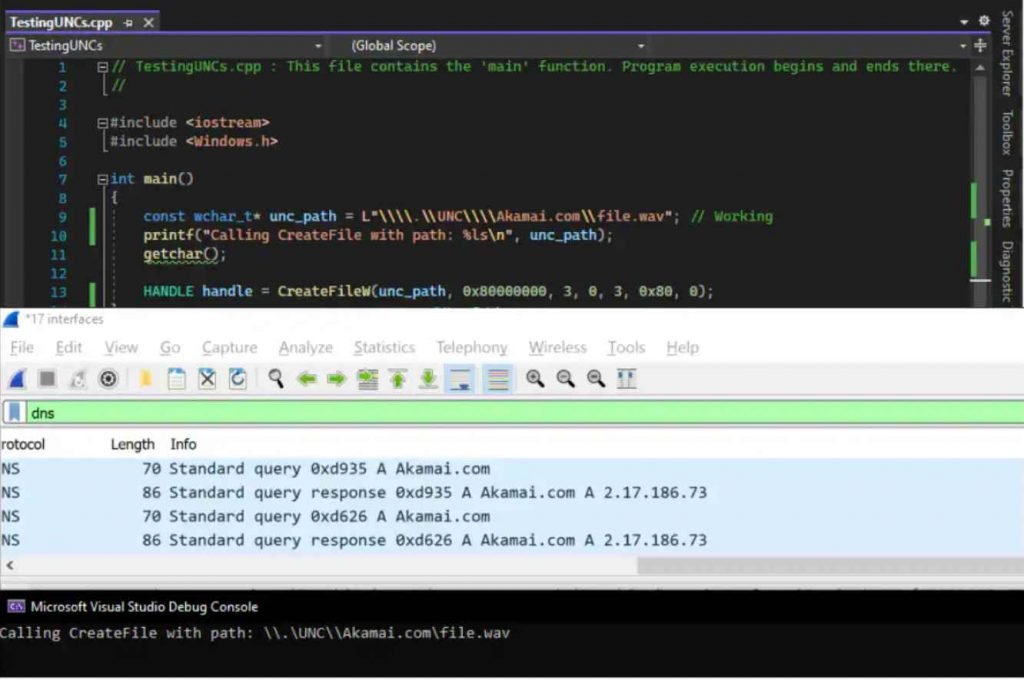Click the display filter bookmark icon
The height and width of the screenshot is (680, 1024).
14,413
